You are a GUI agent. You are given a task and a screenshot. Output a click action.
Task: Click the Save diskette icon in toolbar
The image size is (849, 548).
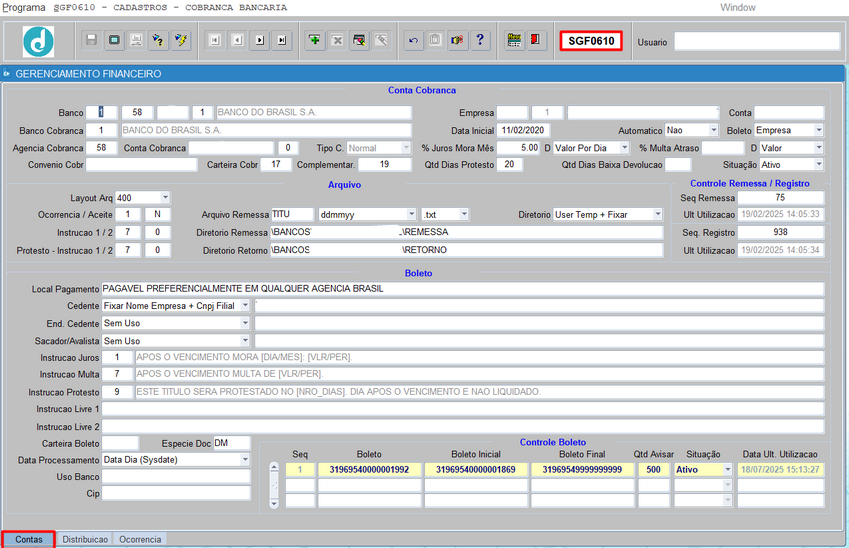click(92, 40)
